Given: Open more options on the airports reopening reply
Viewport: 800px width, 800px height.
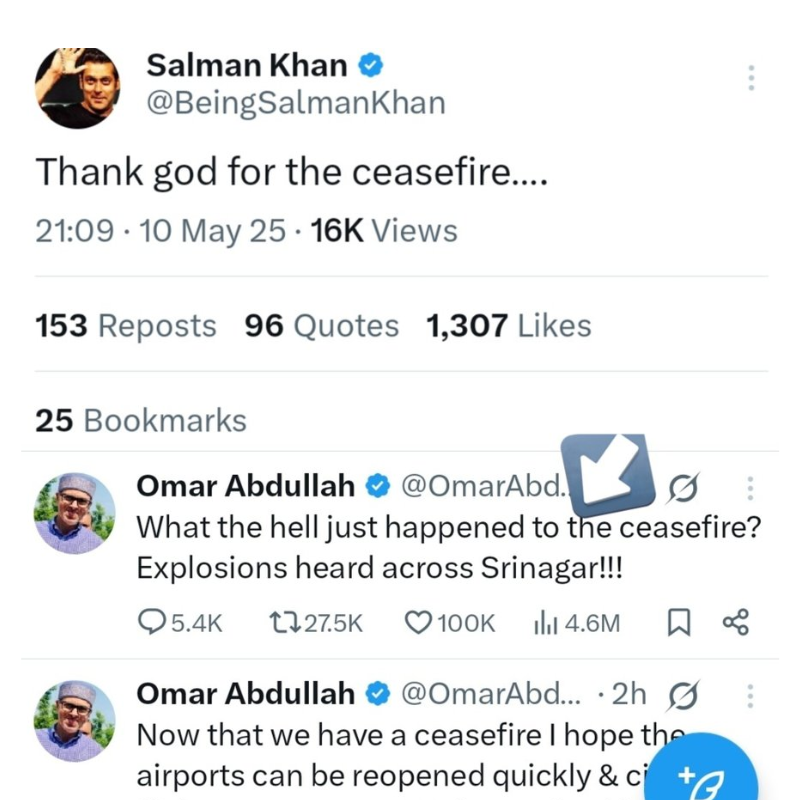Looking at the screenshot, I should click(751, 695).
